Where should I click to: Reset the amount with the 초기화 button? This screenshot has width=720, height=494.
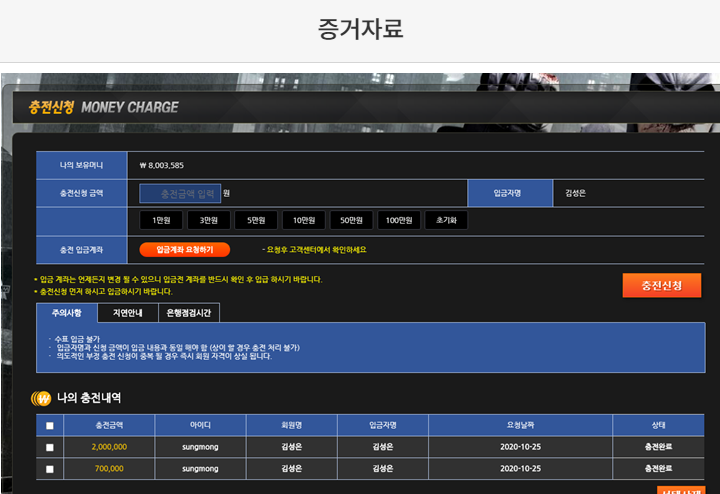(x=447, y=220)
